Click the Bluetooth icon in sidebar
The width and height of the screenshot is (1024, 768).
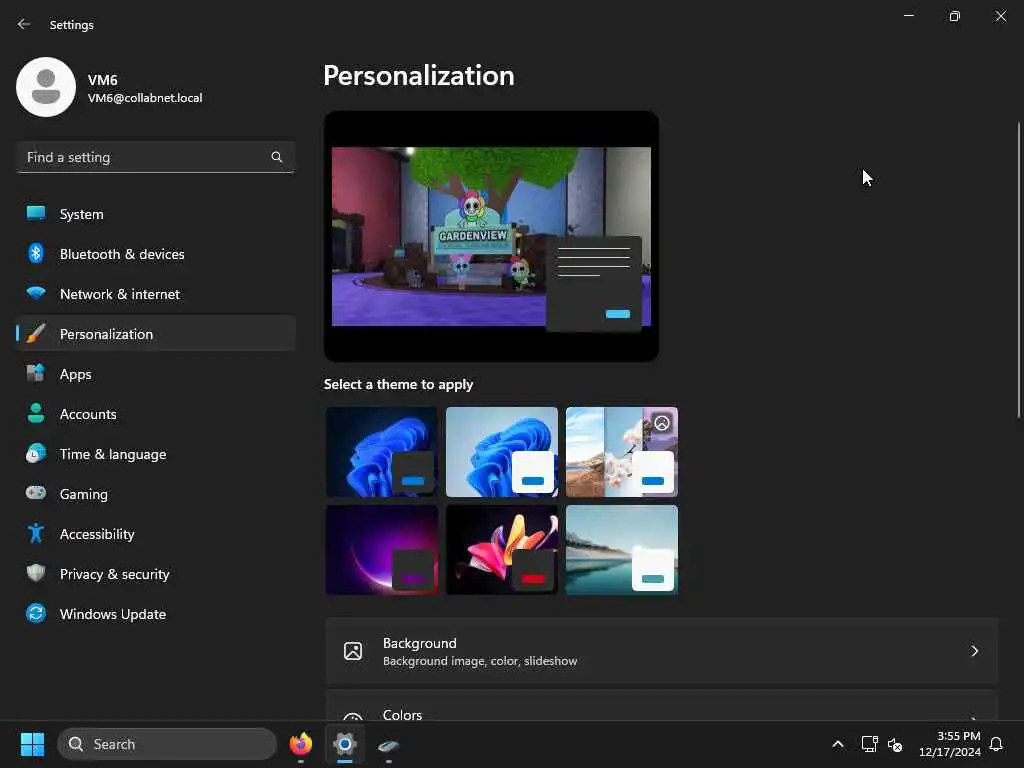(36, 253)
